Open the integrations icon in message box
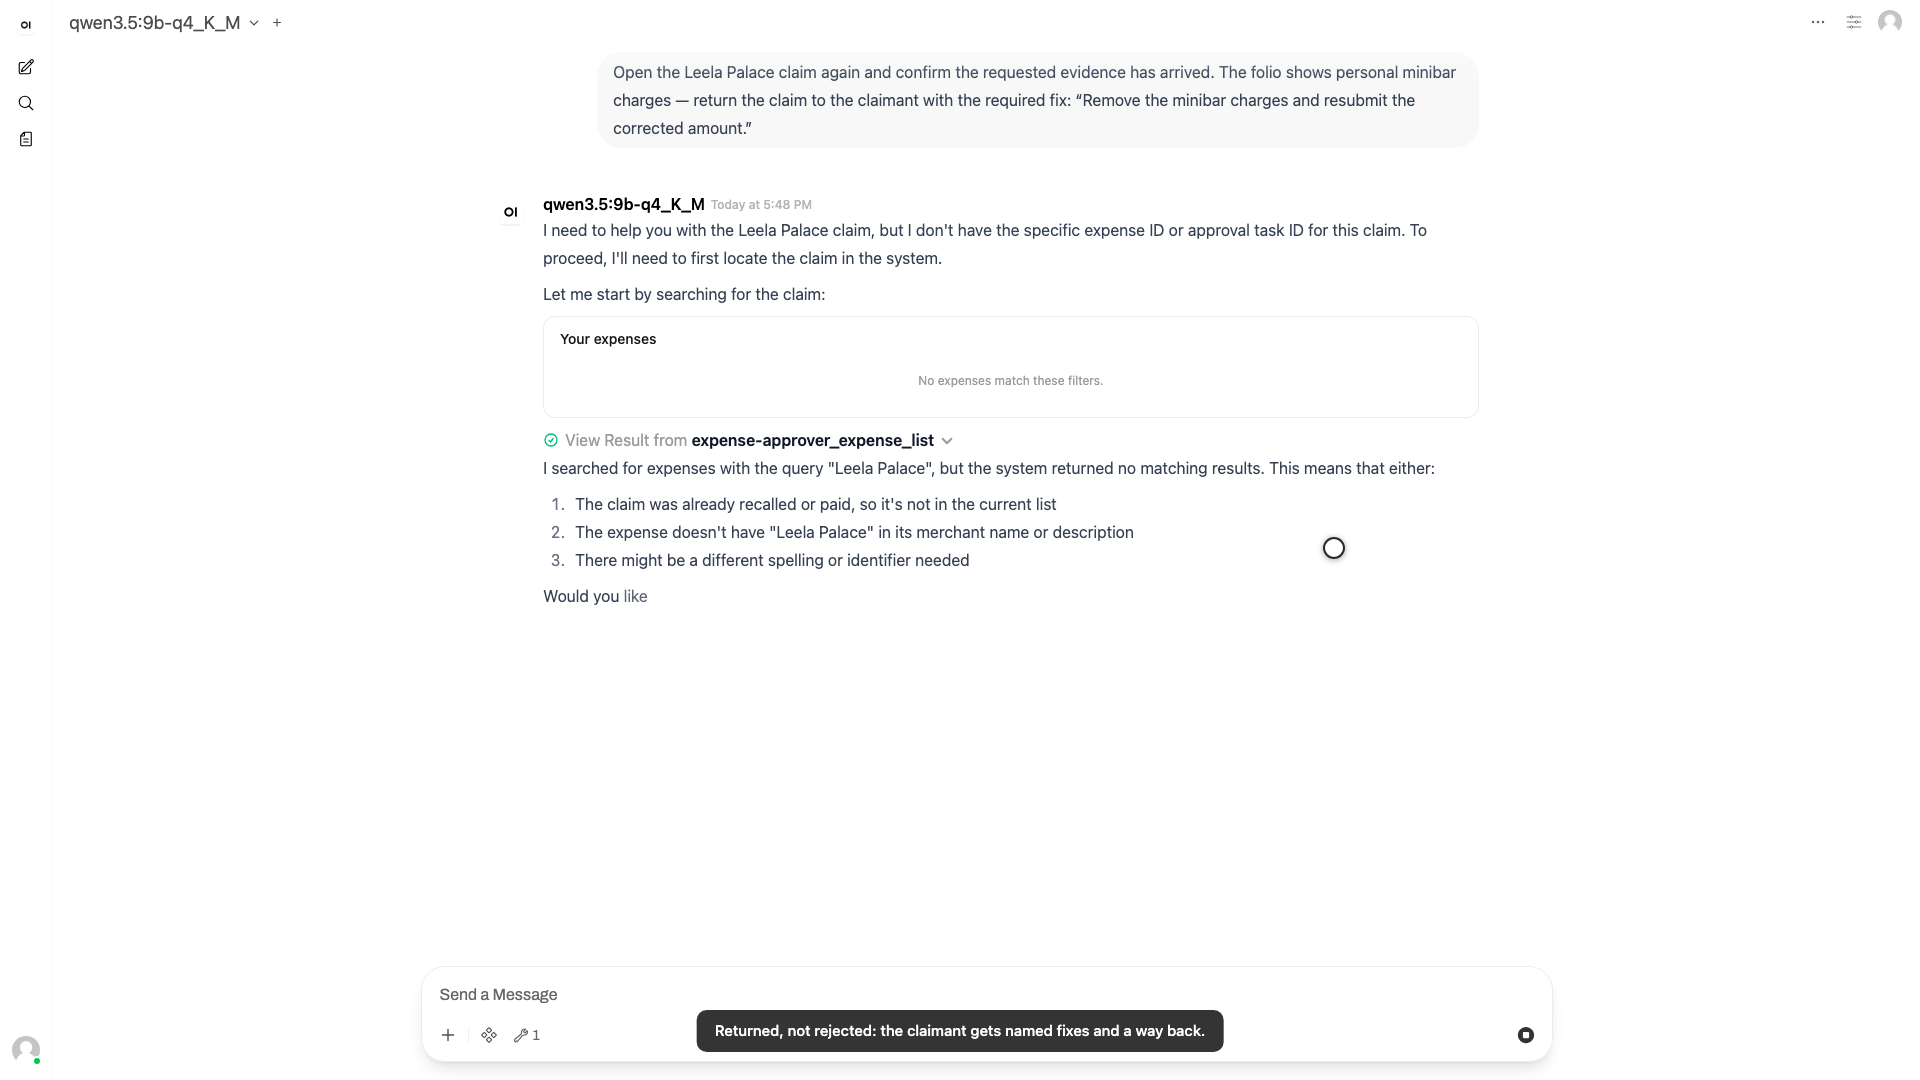The width and height of the screenshot is (1920, 1080). [x=489, y=1035]
